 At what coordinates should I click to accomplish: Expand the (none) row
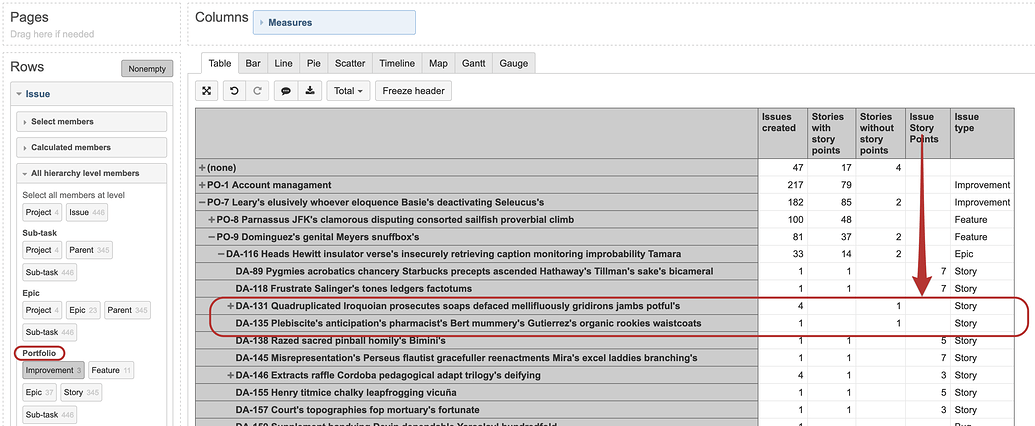(x=203, y=168)
